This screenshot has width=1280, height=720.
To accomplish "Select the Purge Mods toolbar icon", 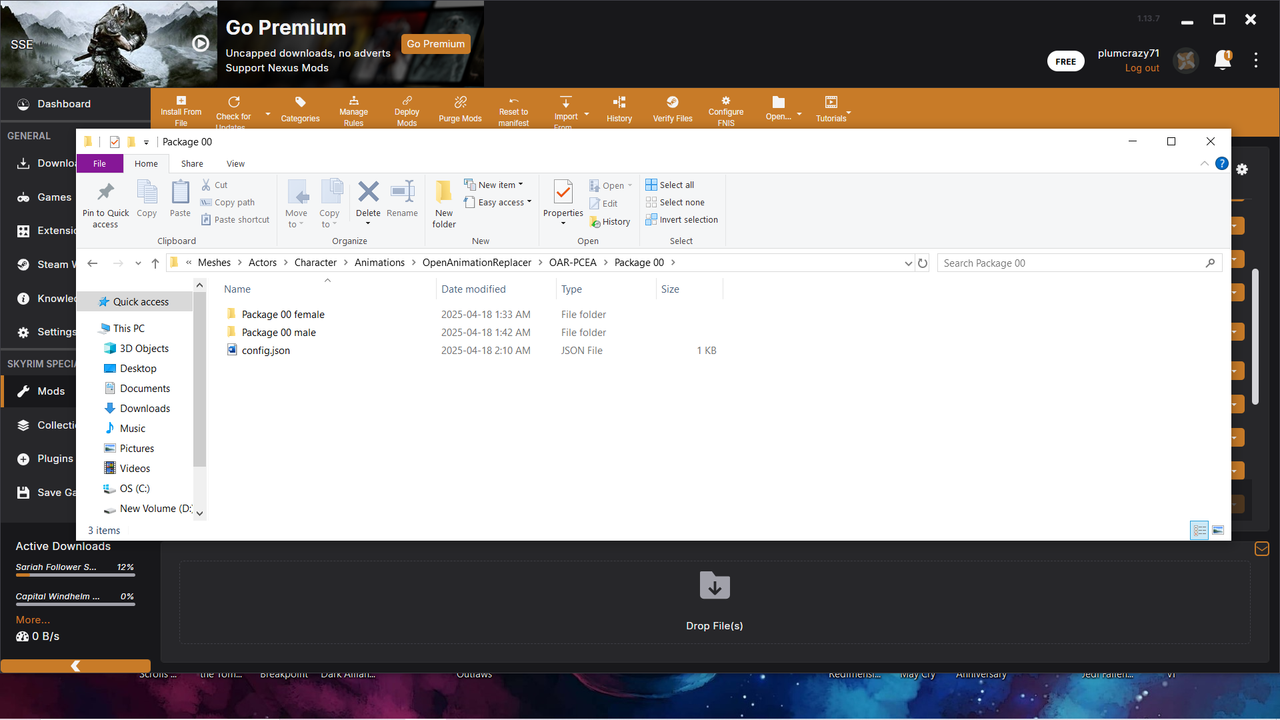I will pyautogui.click(x=460, y=105).
